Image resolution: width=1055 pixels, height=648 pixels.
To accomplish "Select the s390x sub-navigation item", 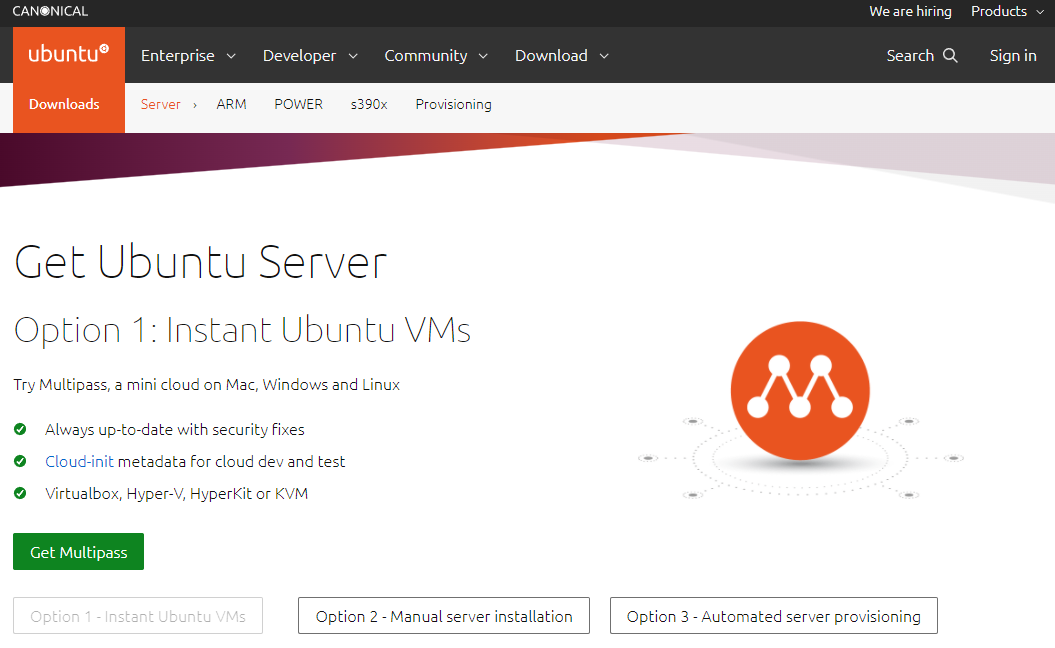I will [x=369, y=104].
